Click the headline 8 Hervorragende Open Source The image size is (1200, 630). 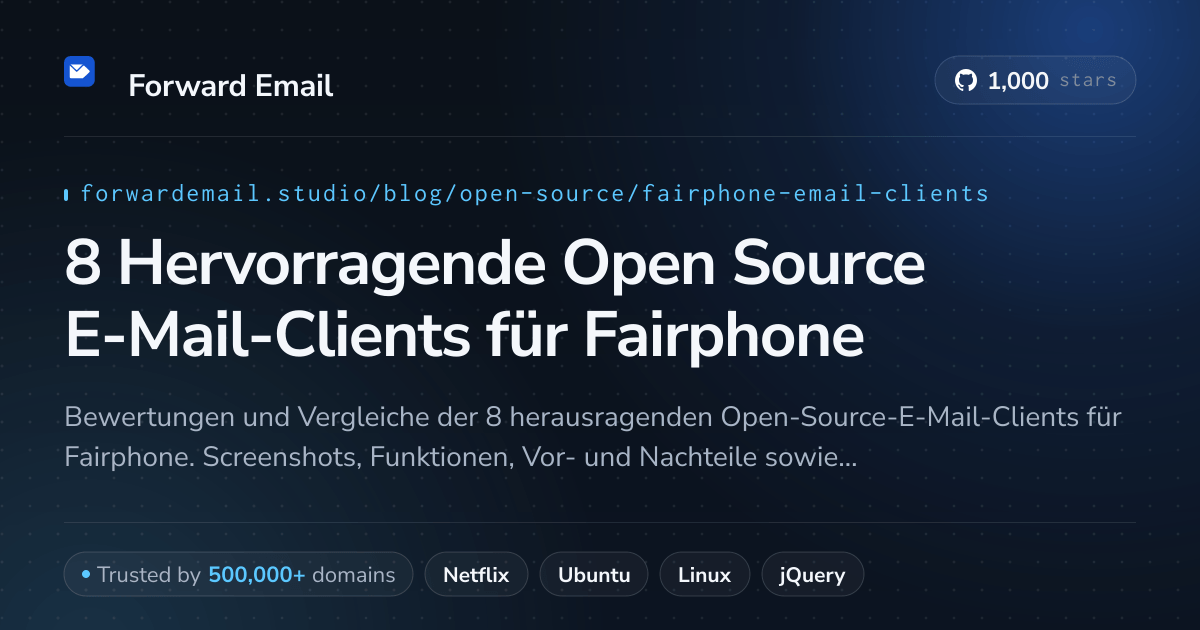(x=494, y=264)
